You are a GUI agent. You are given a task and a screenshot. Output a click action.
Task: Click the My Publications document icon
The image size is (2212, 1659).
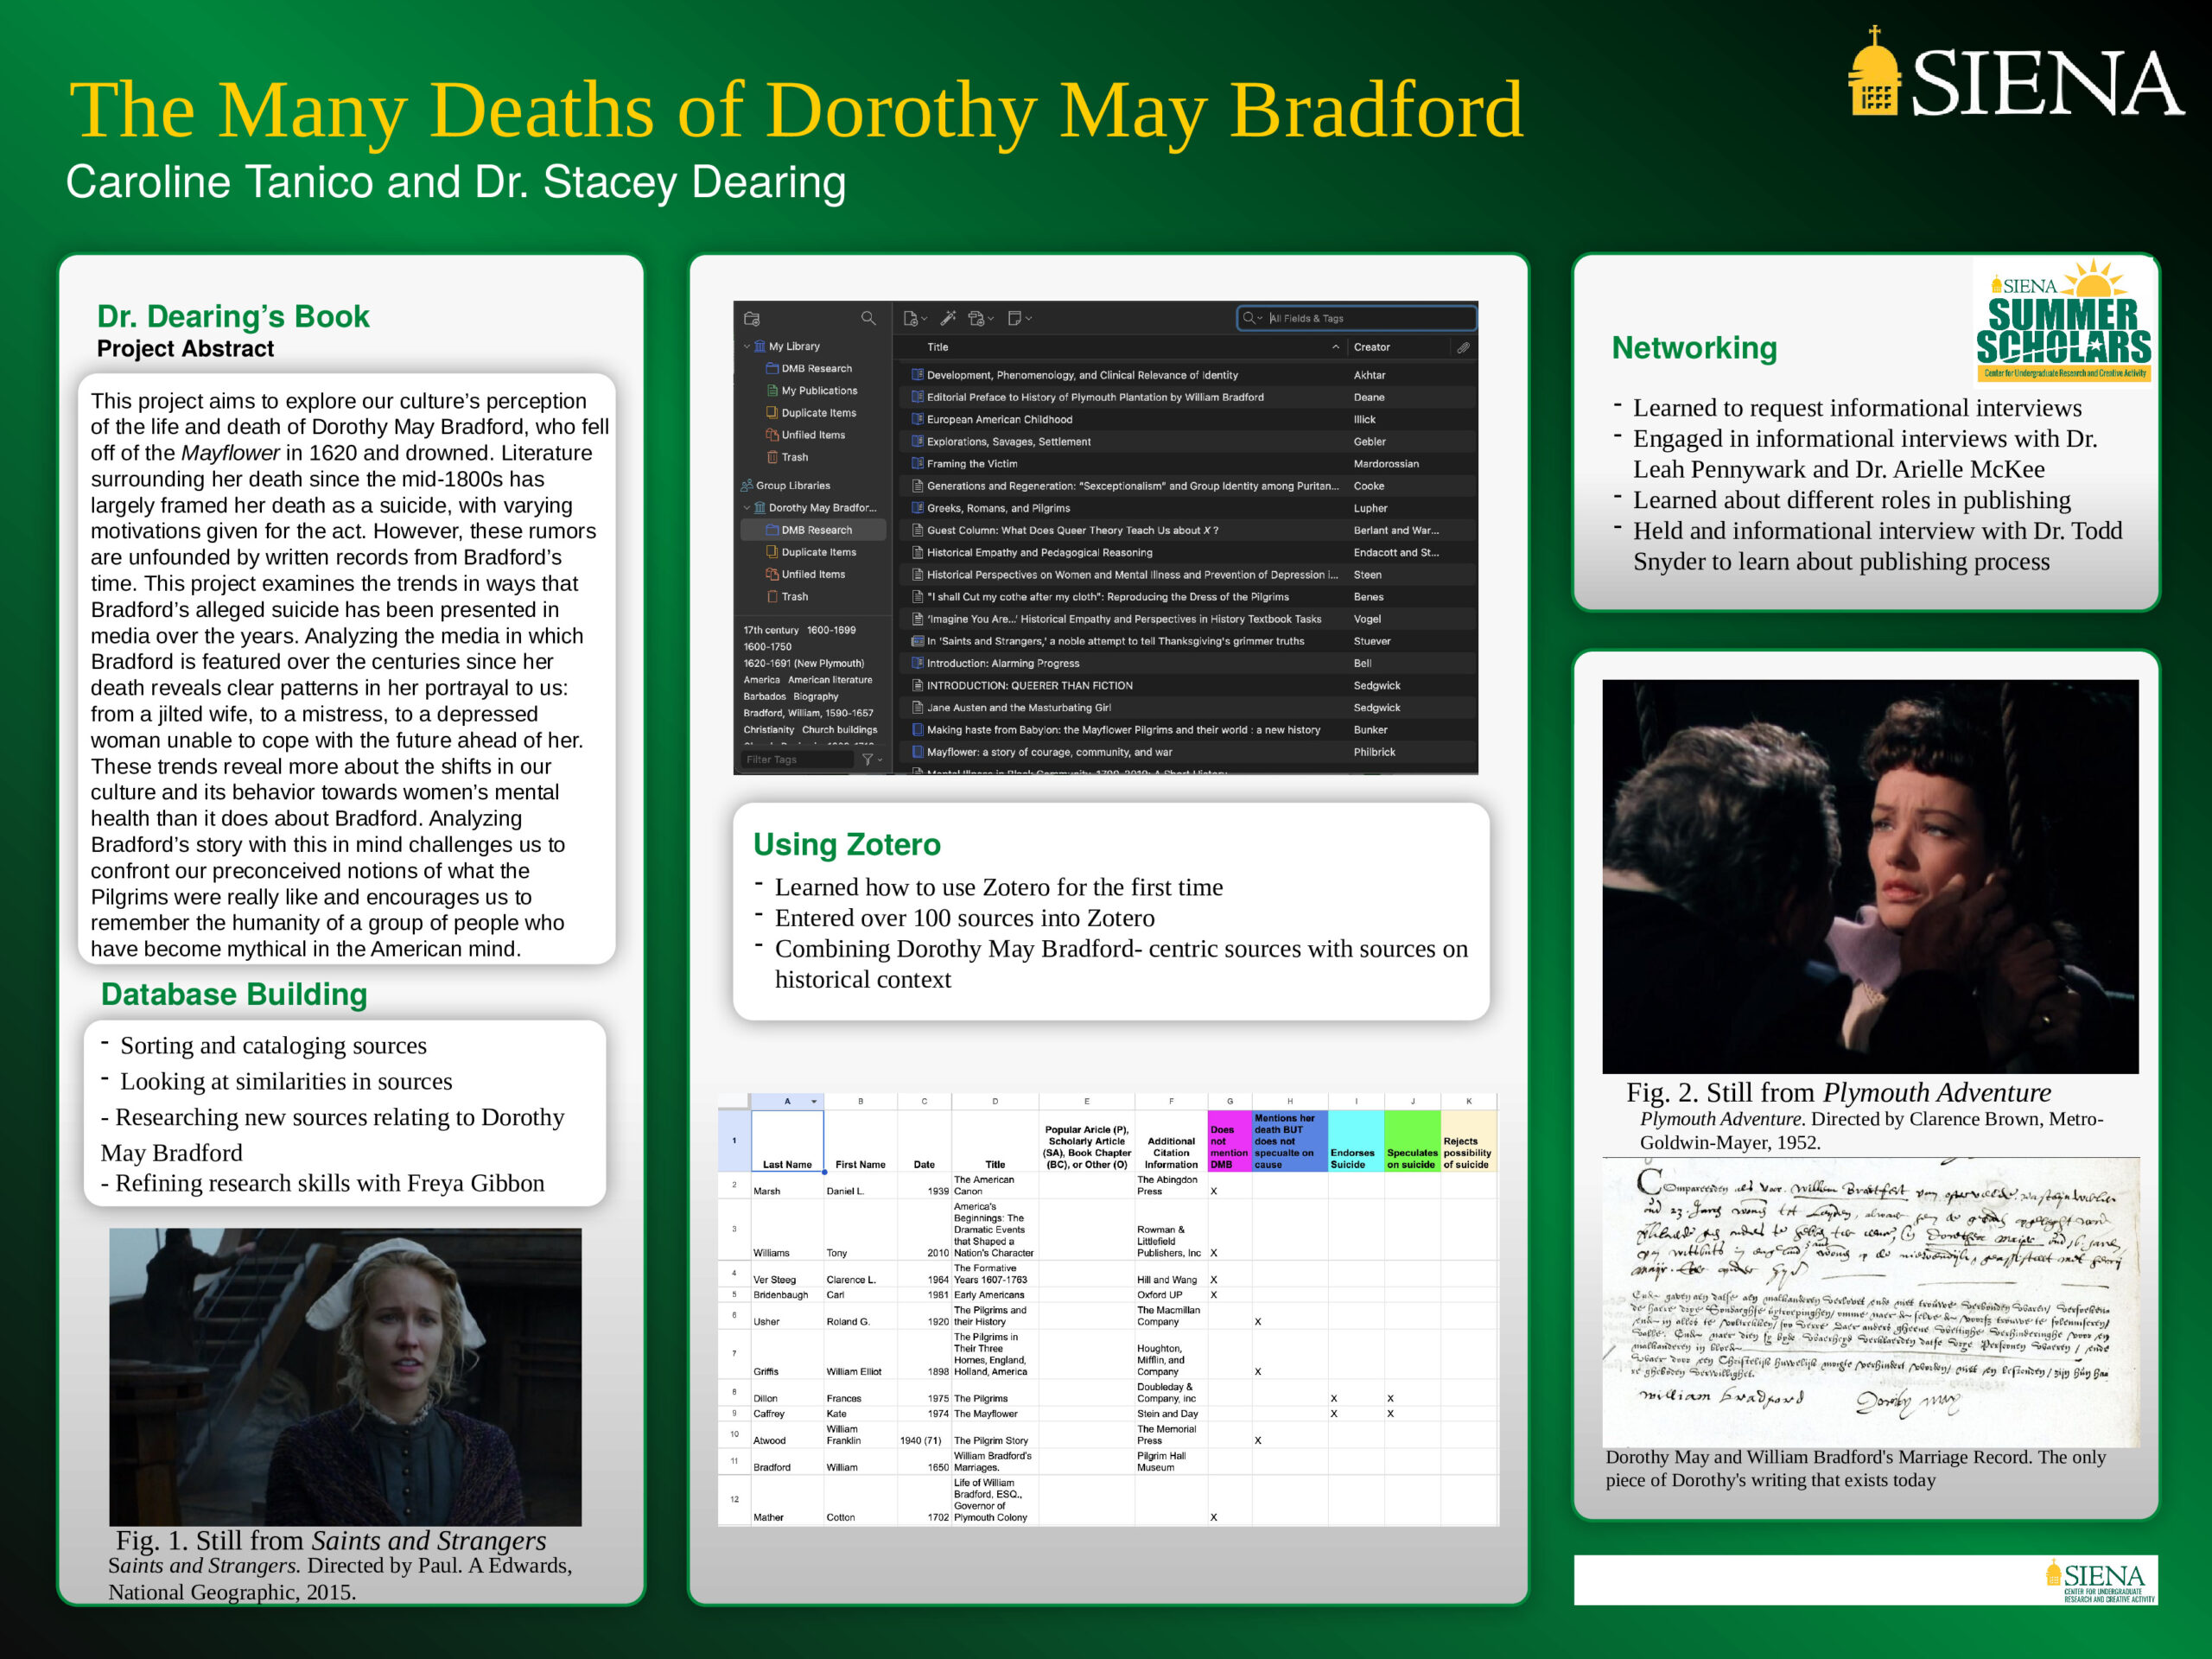pos(772,390)
